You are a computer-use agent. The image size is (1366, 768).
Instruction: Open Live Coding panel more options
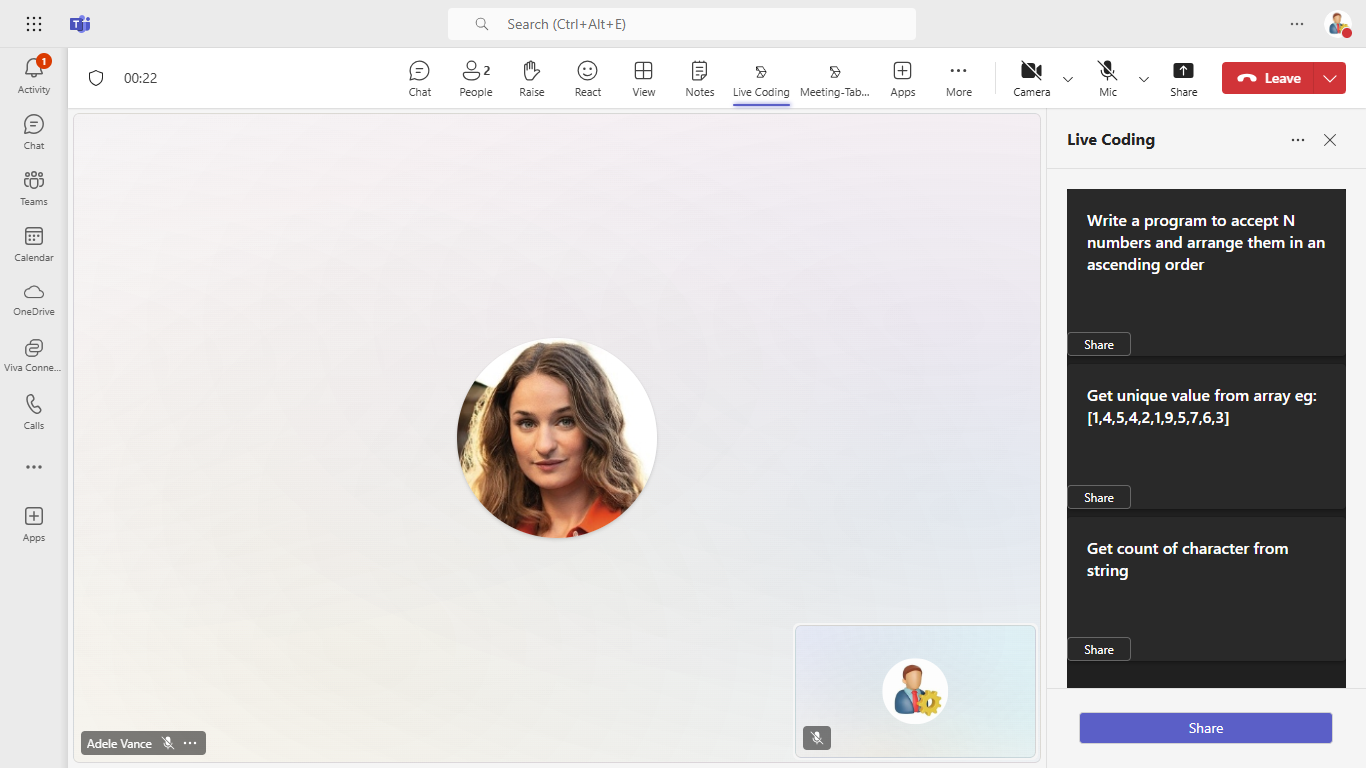click(x=1298, y=140)
